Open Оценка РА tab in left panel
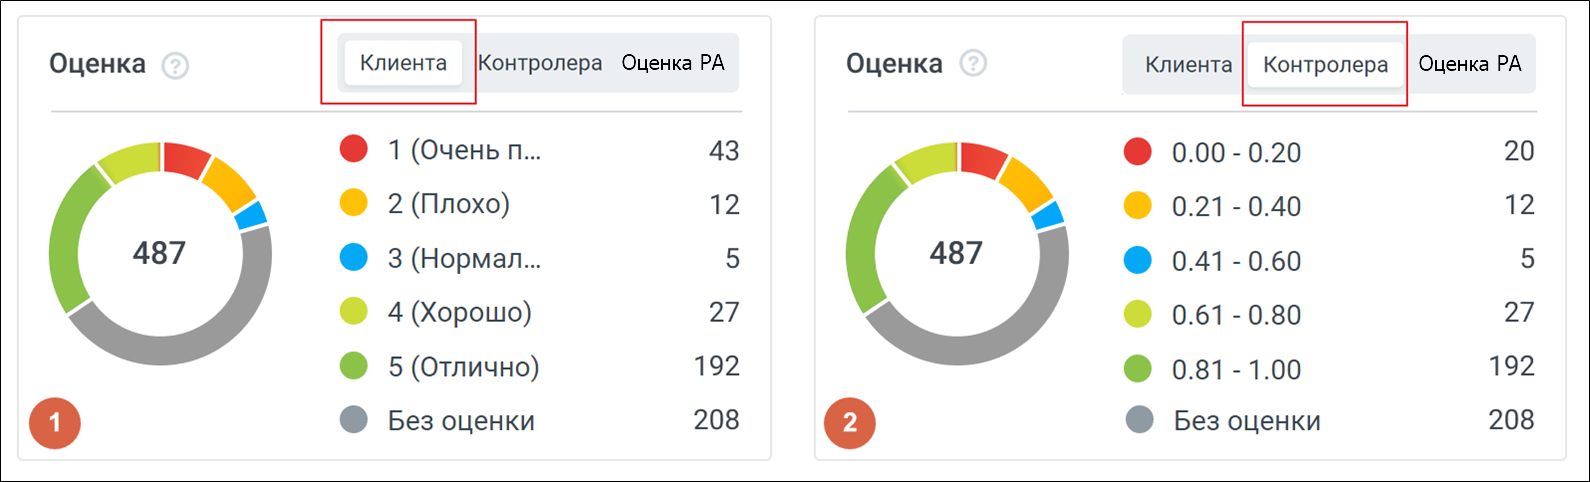Image resolution: width=1590 pixels, height=482 pixels. (673, 63)
